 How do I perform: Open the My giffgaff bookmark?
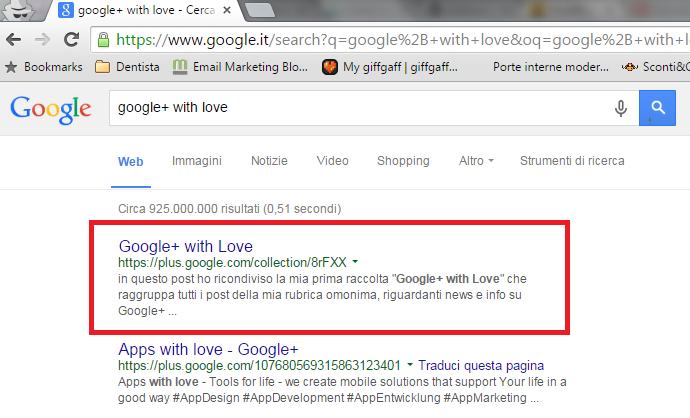(390, 67)
